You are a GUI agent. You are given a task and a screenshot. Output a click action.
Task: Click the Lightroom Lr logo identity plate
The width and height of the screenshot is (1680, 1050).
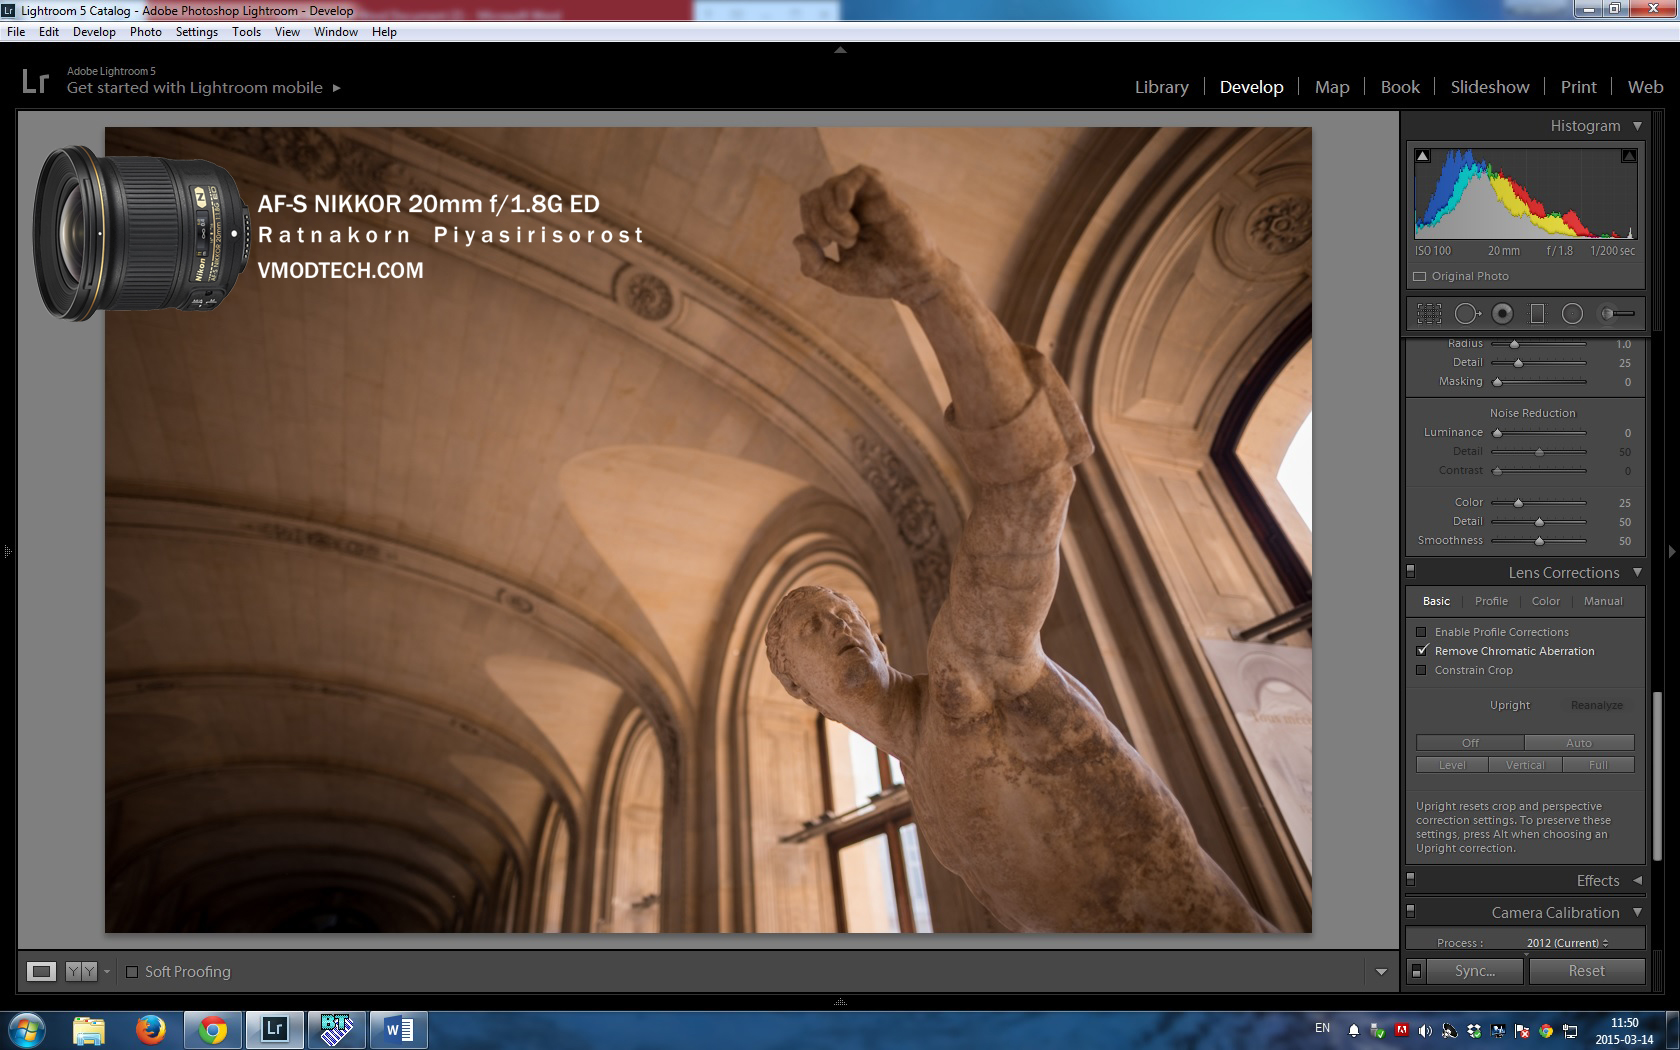pos(35,81)
